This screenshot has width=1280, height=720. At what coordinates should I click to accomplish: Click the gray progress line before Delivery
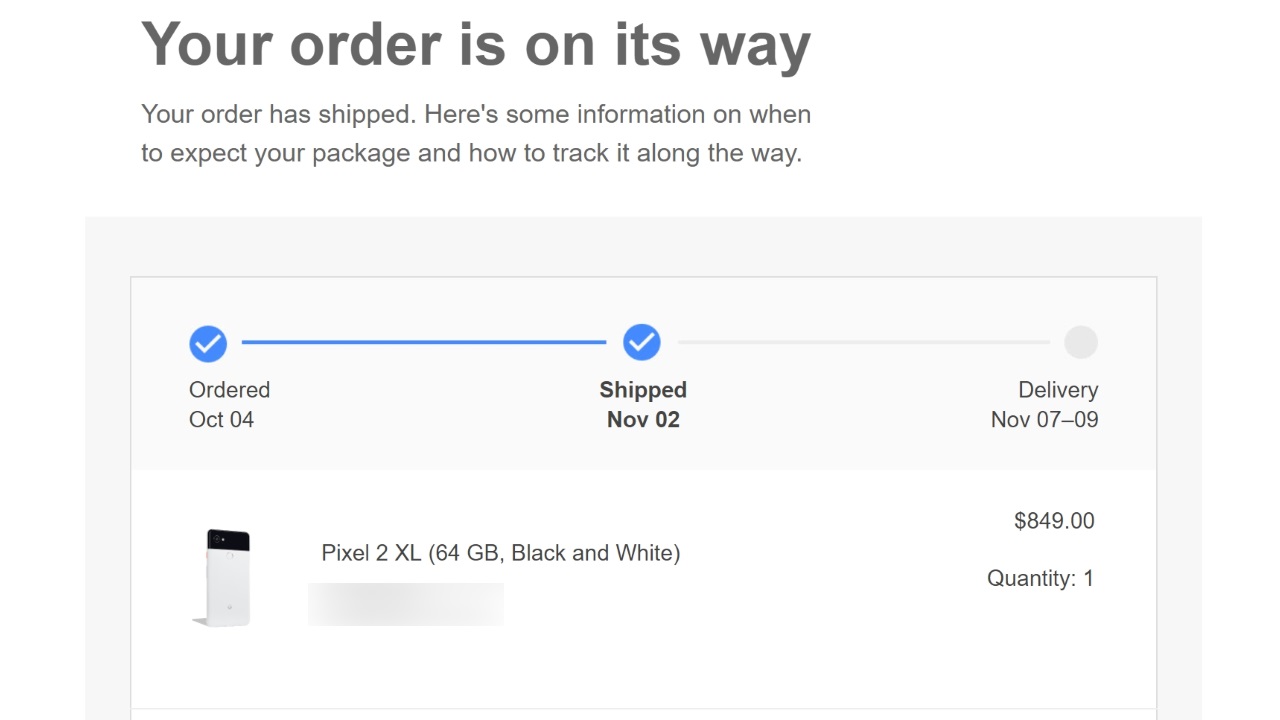click(864, 342)
